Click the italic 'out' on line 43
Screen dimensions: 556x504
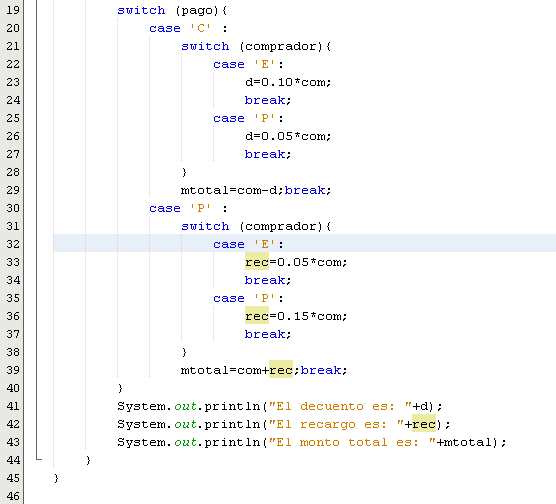(185, 442)
